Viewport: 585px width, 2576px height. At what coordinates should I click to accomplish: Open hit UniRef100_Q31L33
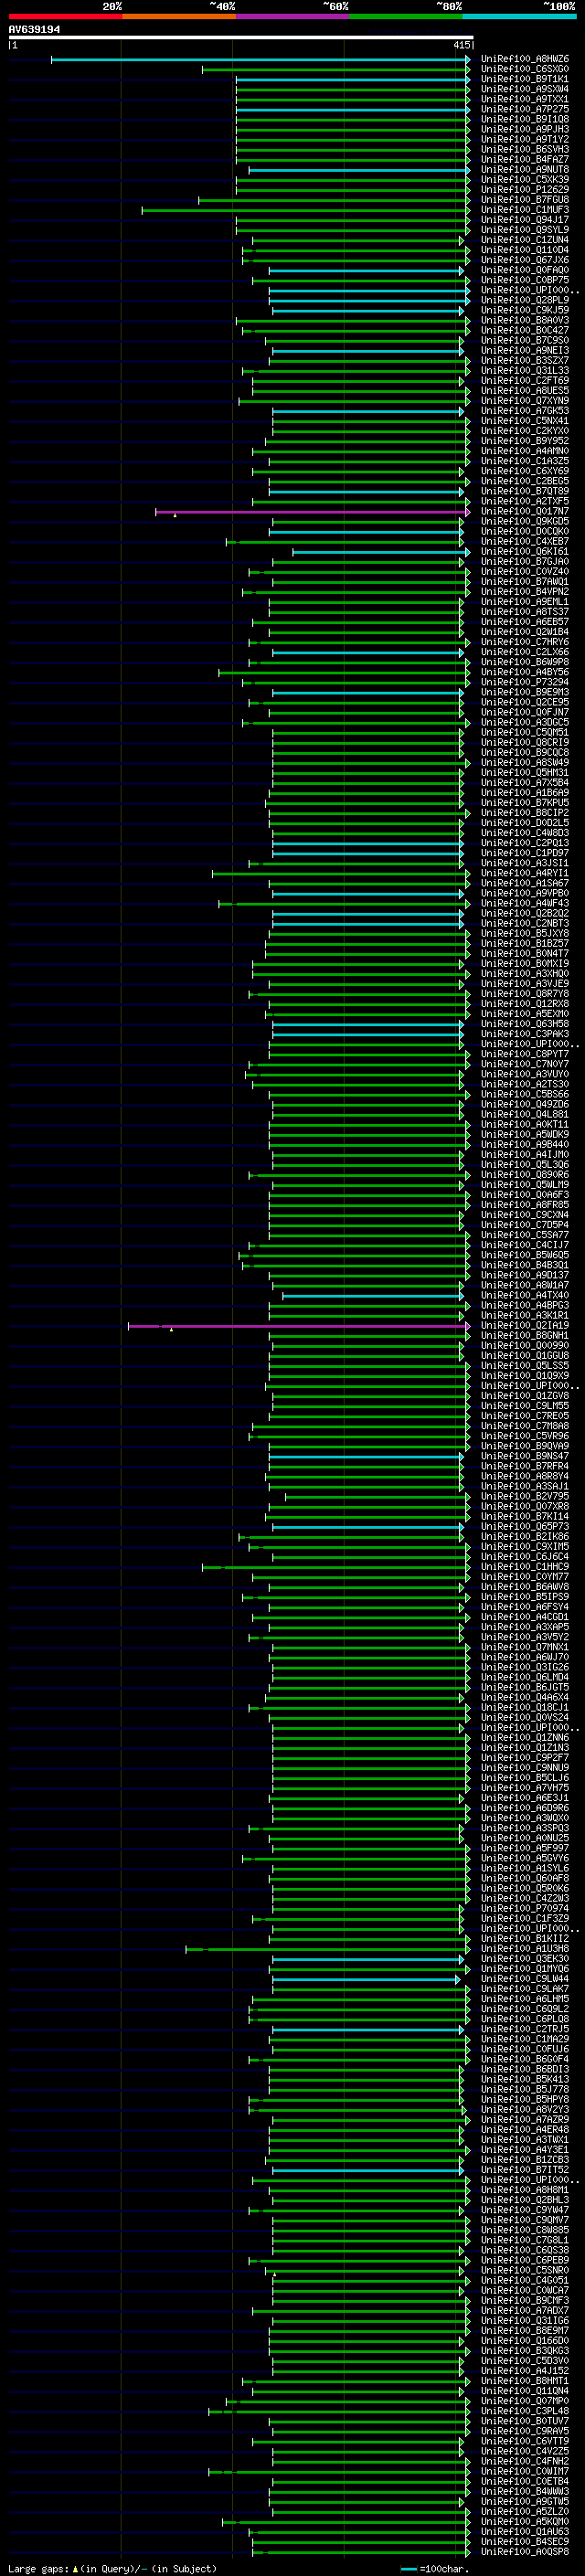point(525,371)
